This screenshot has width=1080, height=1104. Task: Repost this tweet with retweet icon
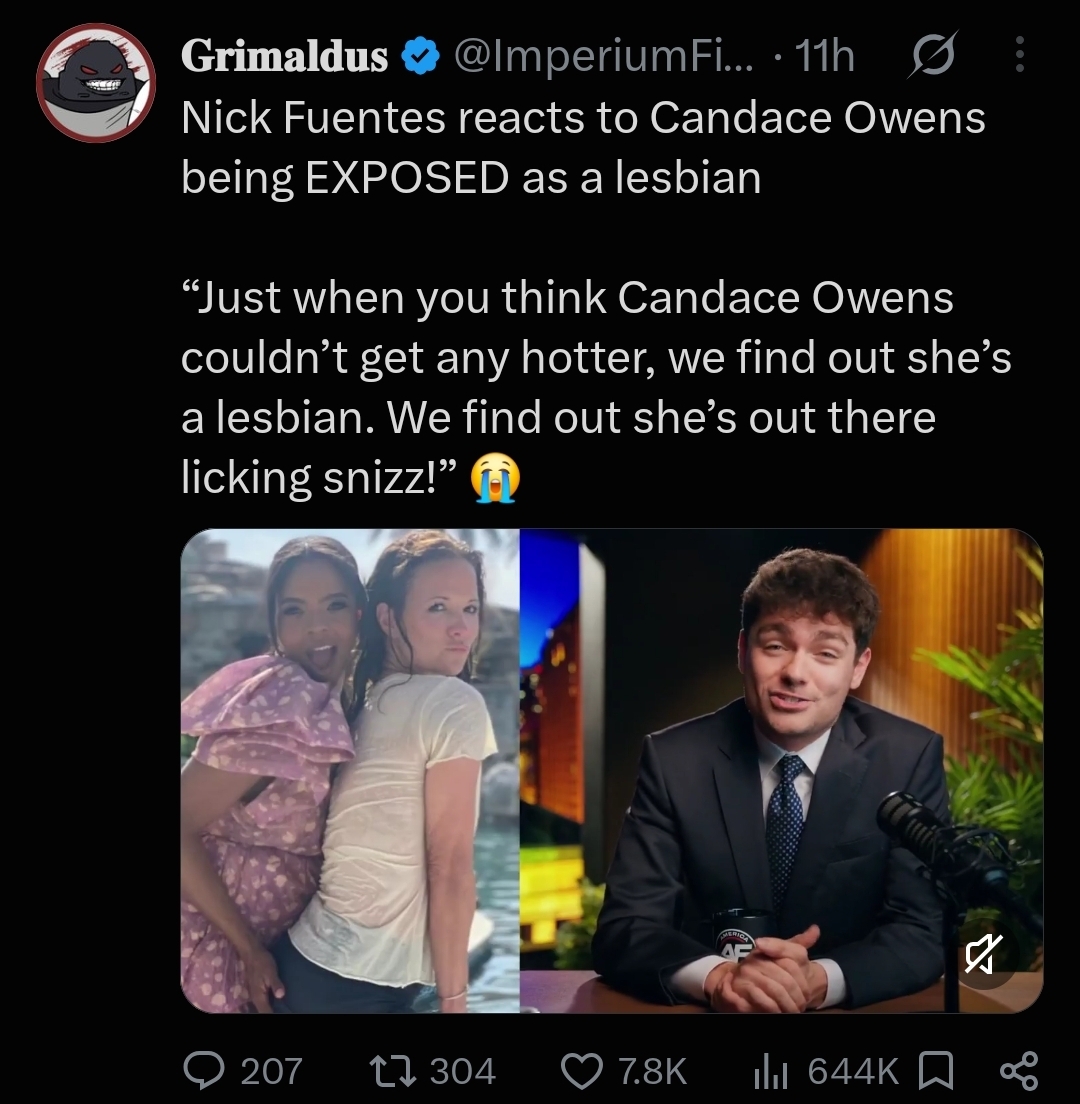click(390, 1070)
